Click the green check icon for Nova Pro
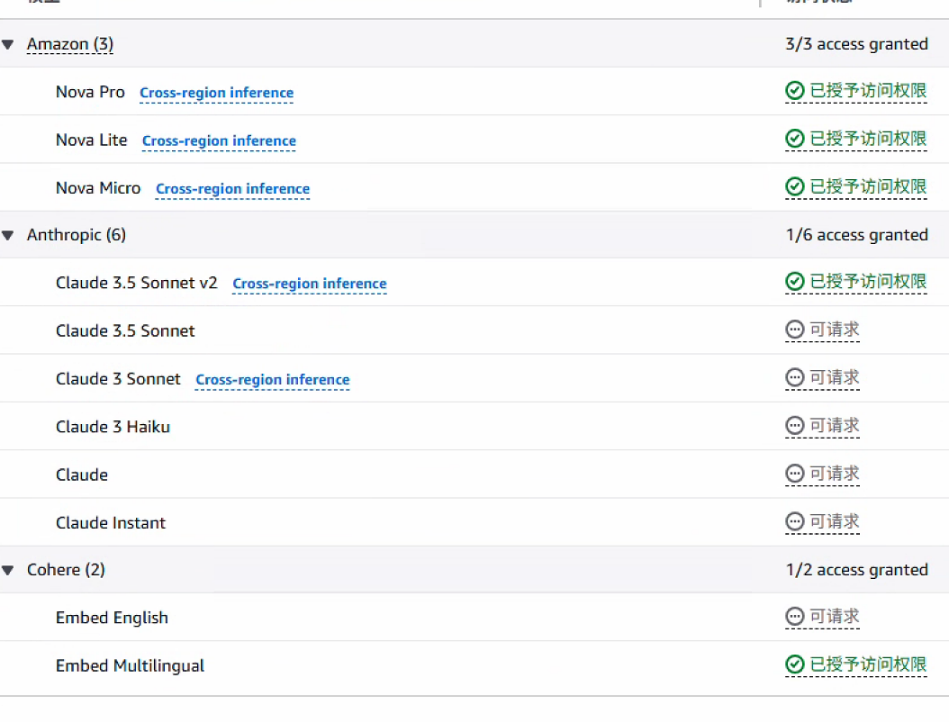Image resolution: width=949 pixels, height=722 pixels. (795, 91)
